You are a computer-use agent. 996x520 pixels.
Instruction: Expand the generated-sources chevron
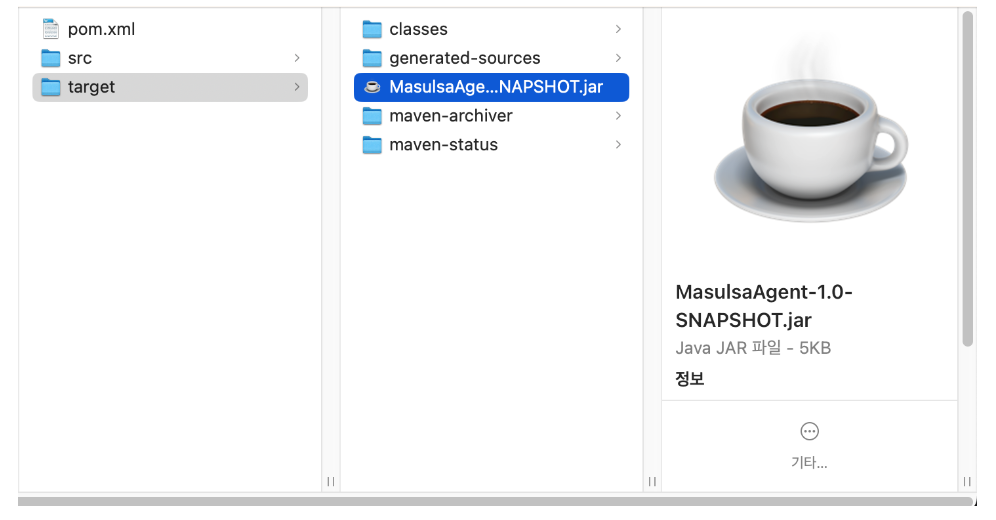point(618,58)
